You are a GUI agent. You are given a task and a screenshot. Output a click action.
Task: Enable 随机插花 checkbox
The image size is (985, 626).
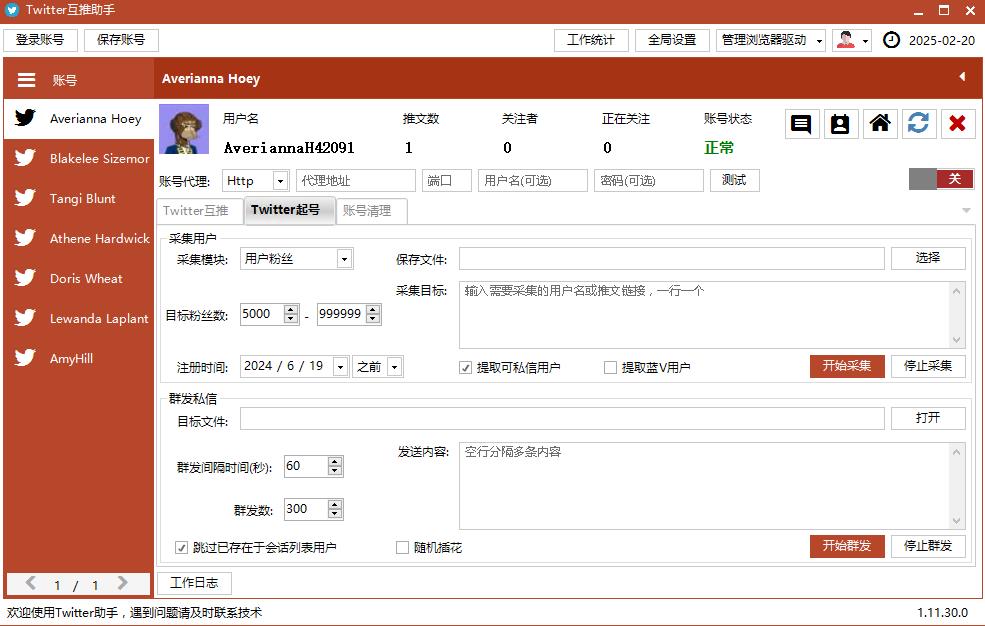(403, 548)
